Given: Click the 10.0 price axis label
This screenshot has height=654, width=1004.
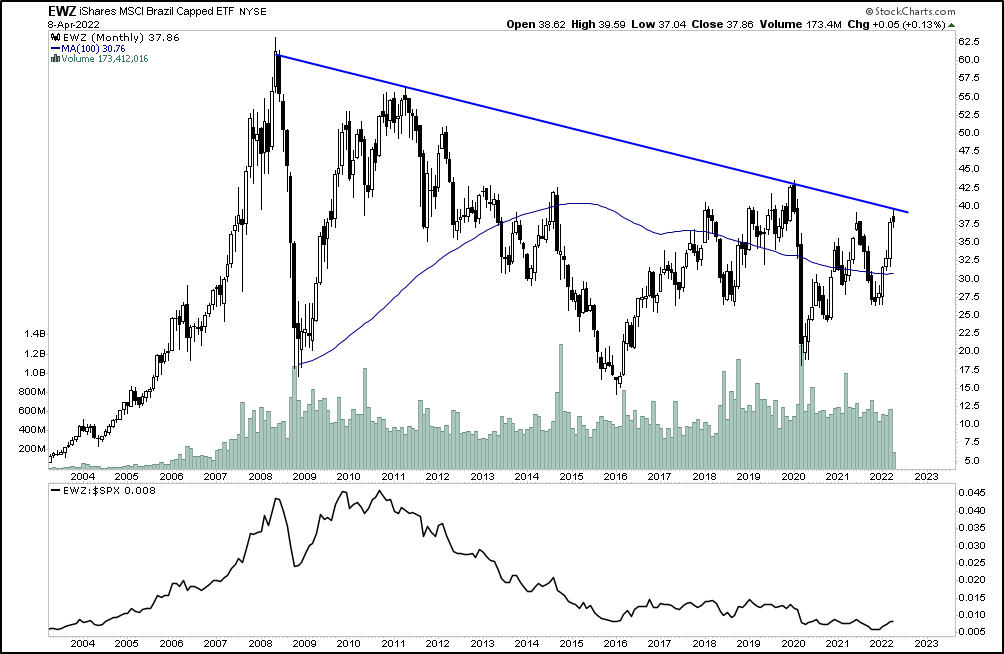Looking at the screenshot, I should (968, 424).
